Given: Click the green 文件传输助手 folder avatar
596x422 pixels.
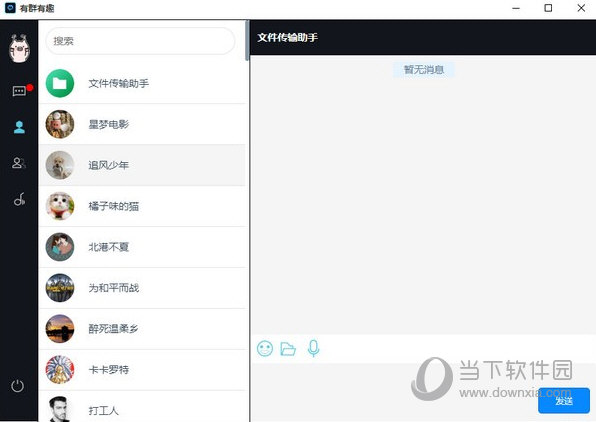Looking at the screenshot, I should click(60, 83).
